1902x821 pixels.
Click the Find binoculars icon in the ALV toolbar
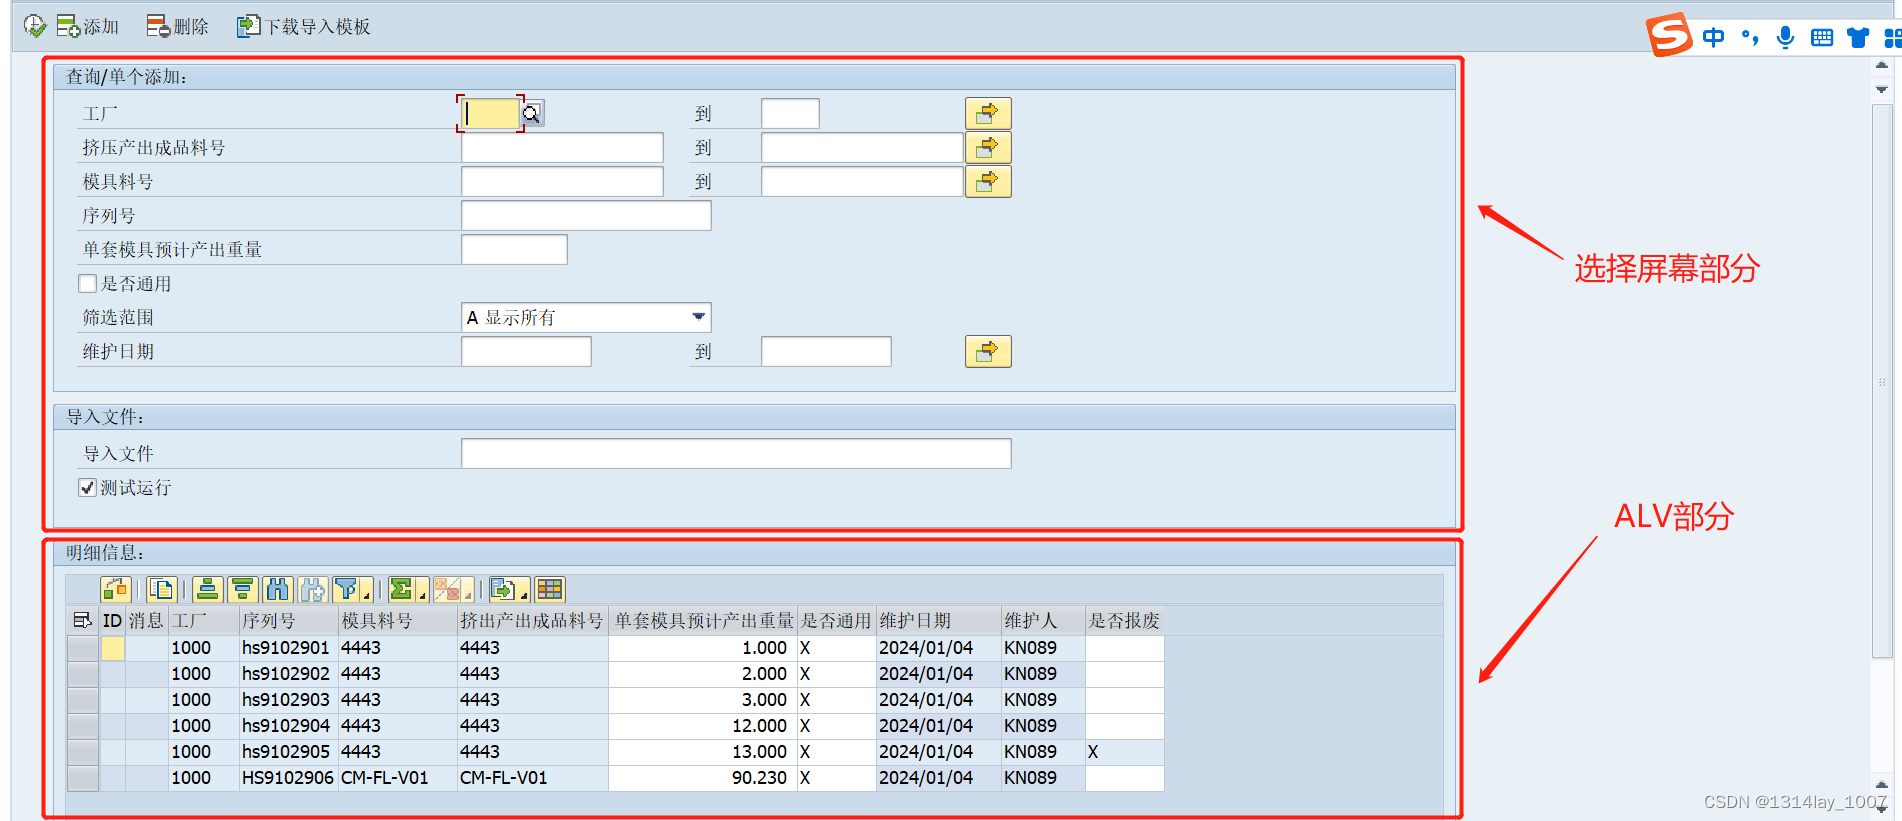(x=278, y=590)
